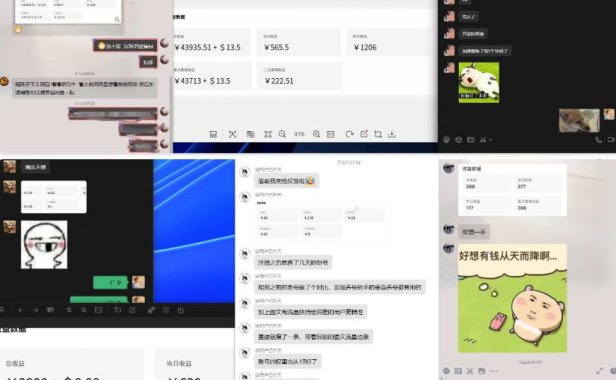Rotate the image in the light image viewer
Screen dimensions: 616x380
click(349, 134)
